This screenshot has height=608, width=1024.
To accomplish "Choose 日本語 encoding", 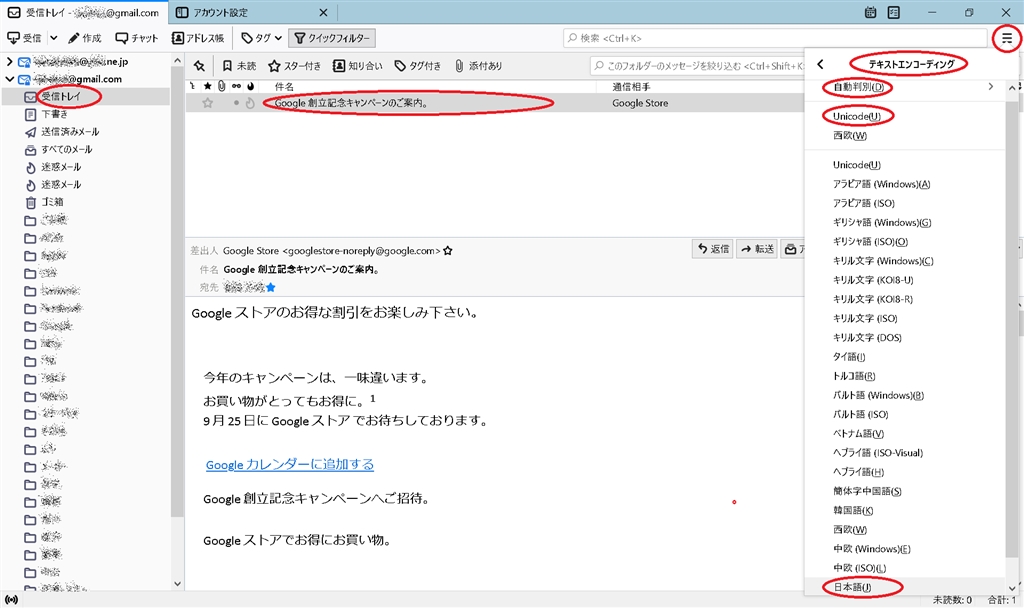I will [852, 587].
